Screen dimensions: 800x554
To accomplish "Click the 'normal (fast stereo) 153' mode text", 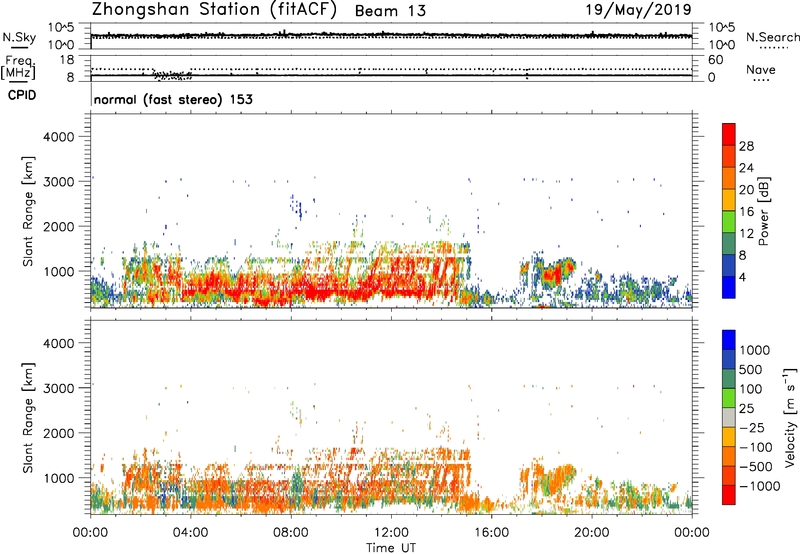I will click(x=173, y=100).
